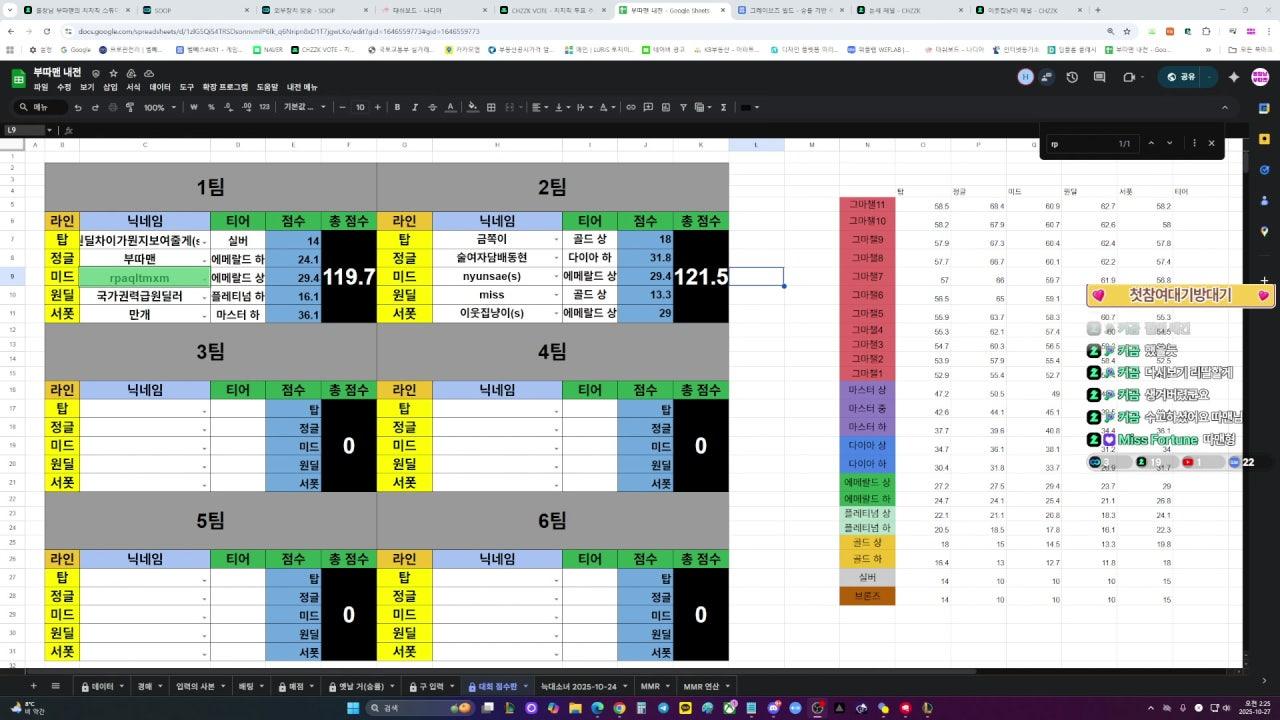
Task: Open the Gemini sparkle icon
Action: (1234, 77)
